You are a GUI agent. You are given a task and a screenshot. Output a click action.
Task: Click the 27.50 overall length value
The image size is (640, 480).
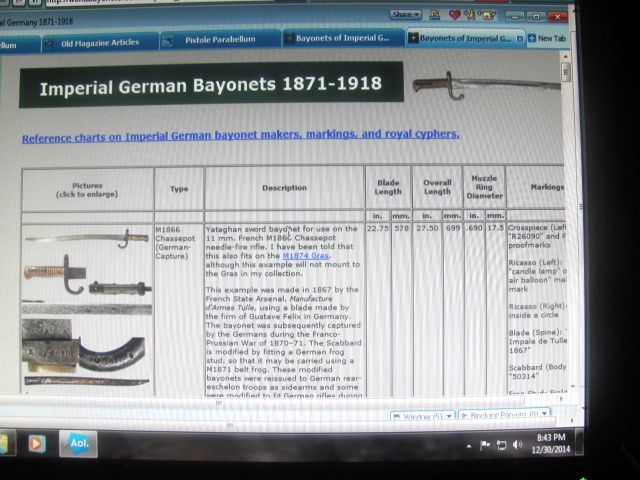(427, 228)
